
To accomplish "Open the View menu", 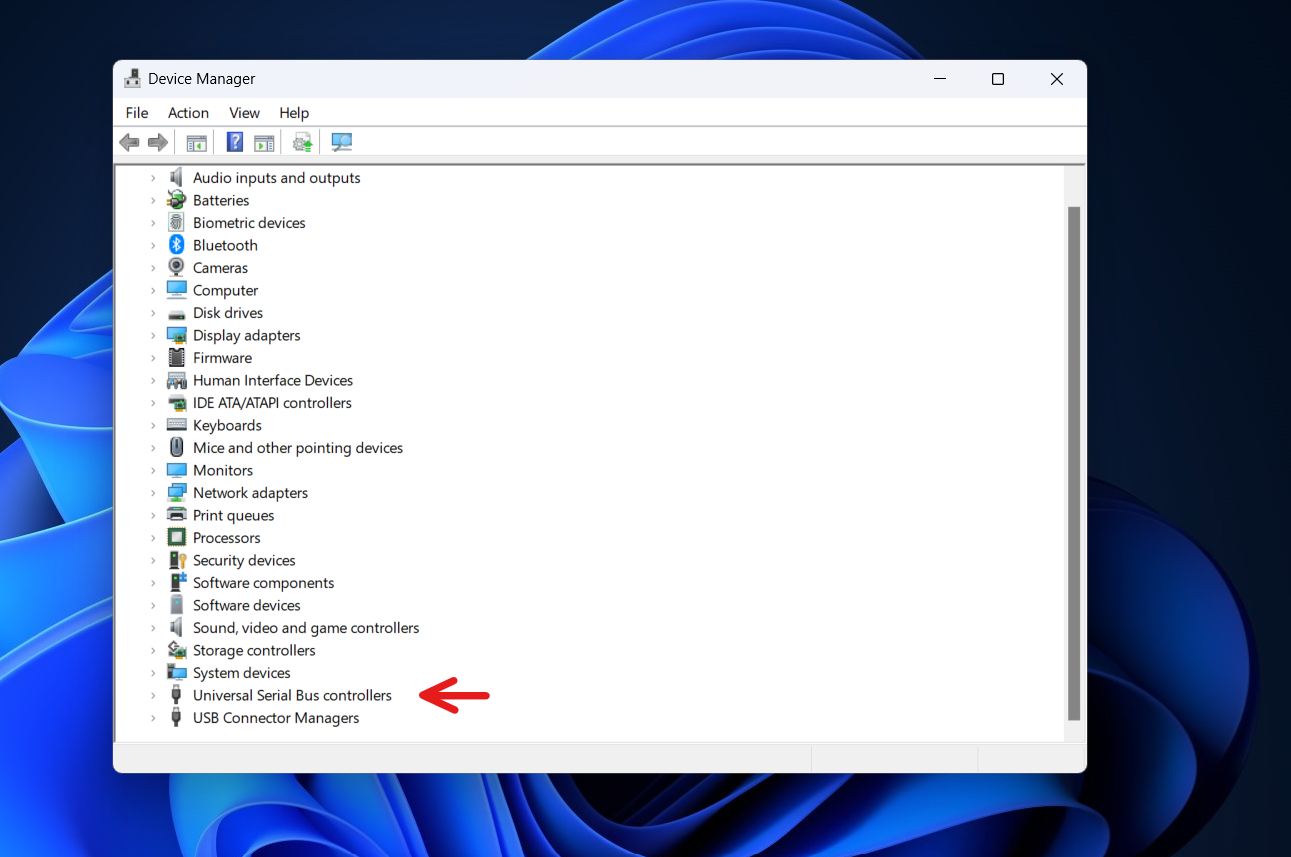I will click(244, 112).
